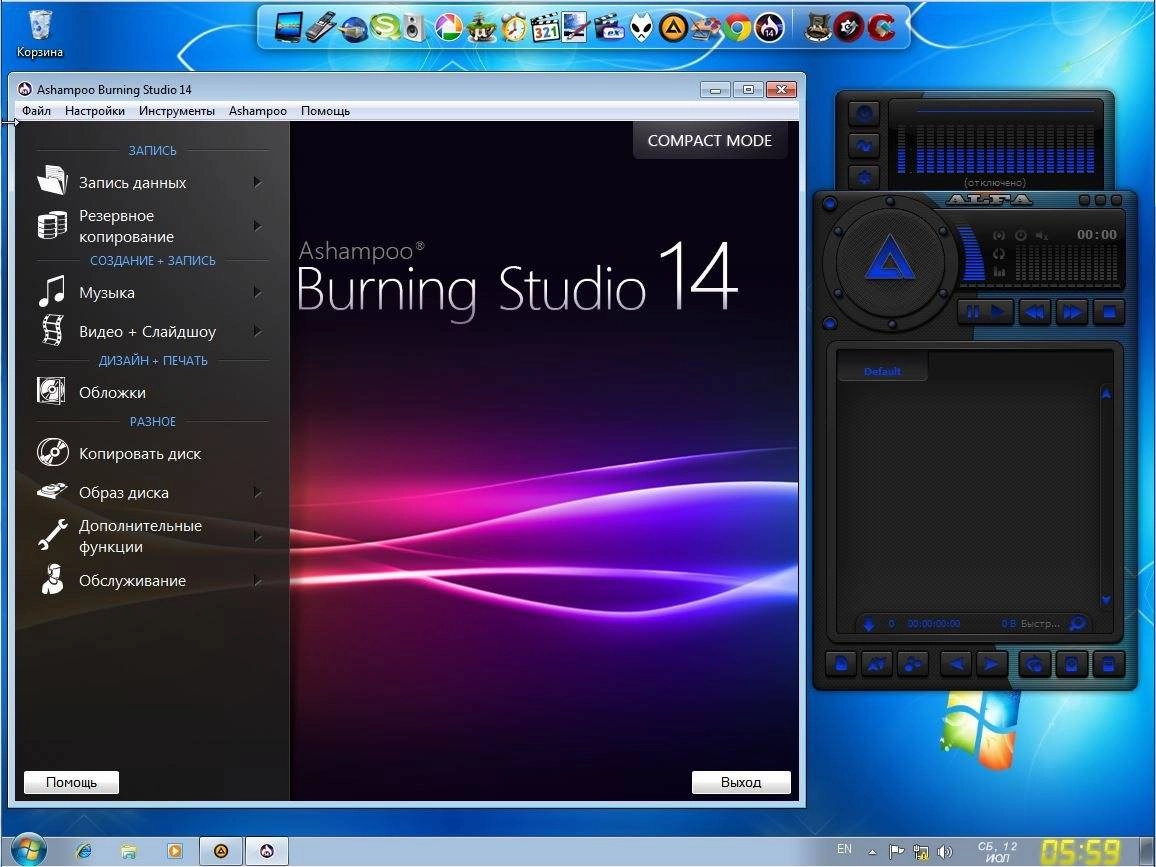Open the Инструменты menu
1156x867 pixels.
[177, 111]
